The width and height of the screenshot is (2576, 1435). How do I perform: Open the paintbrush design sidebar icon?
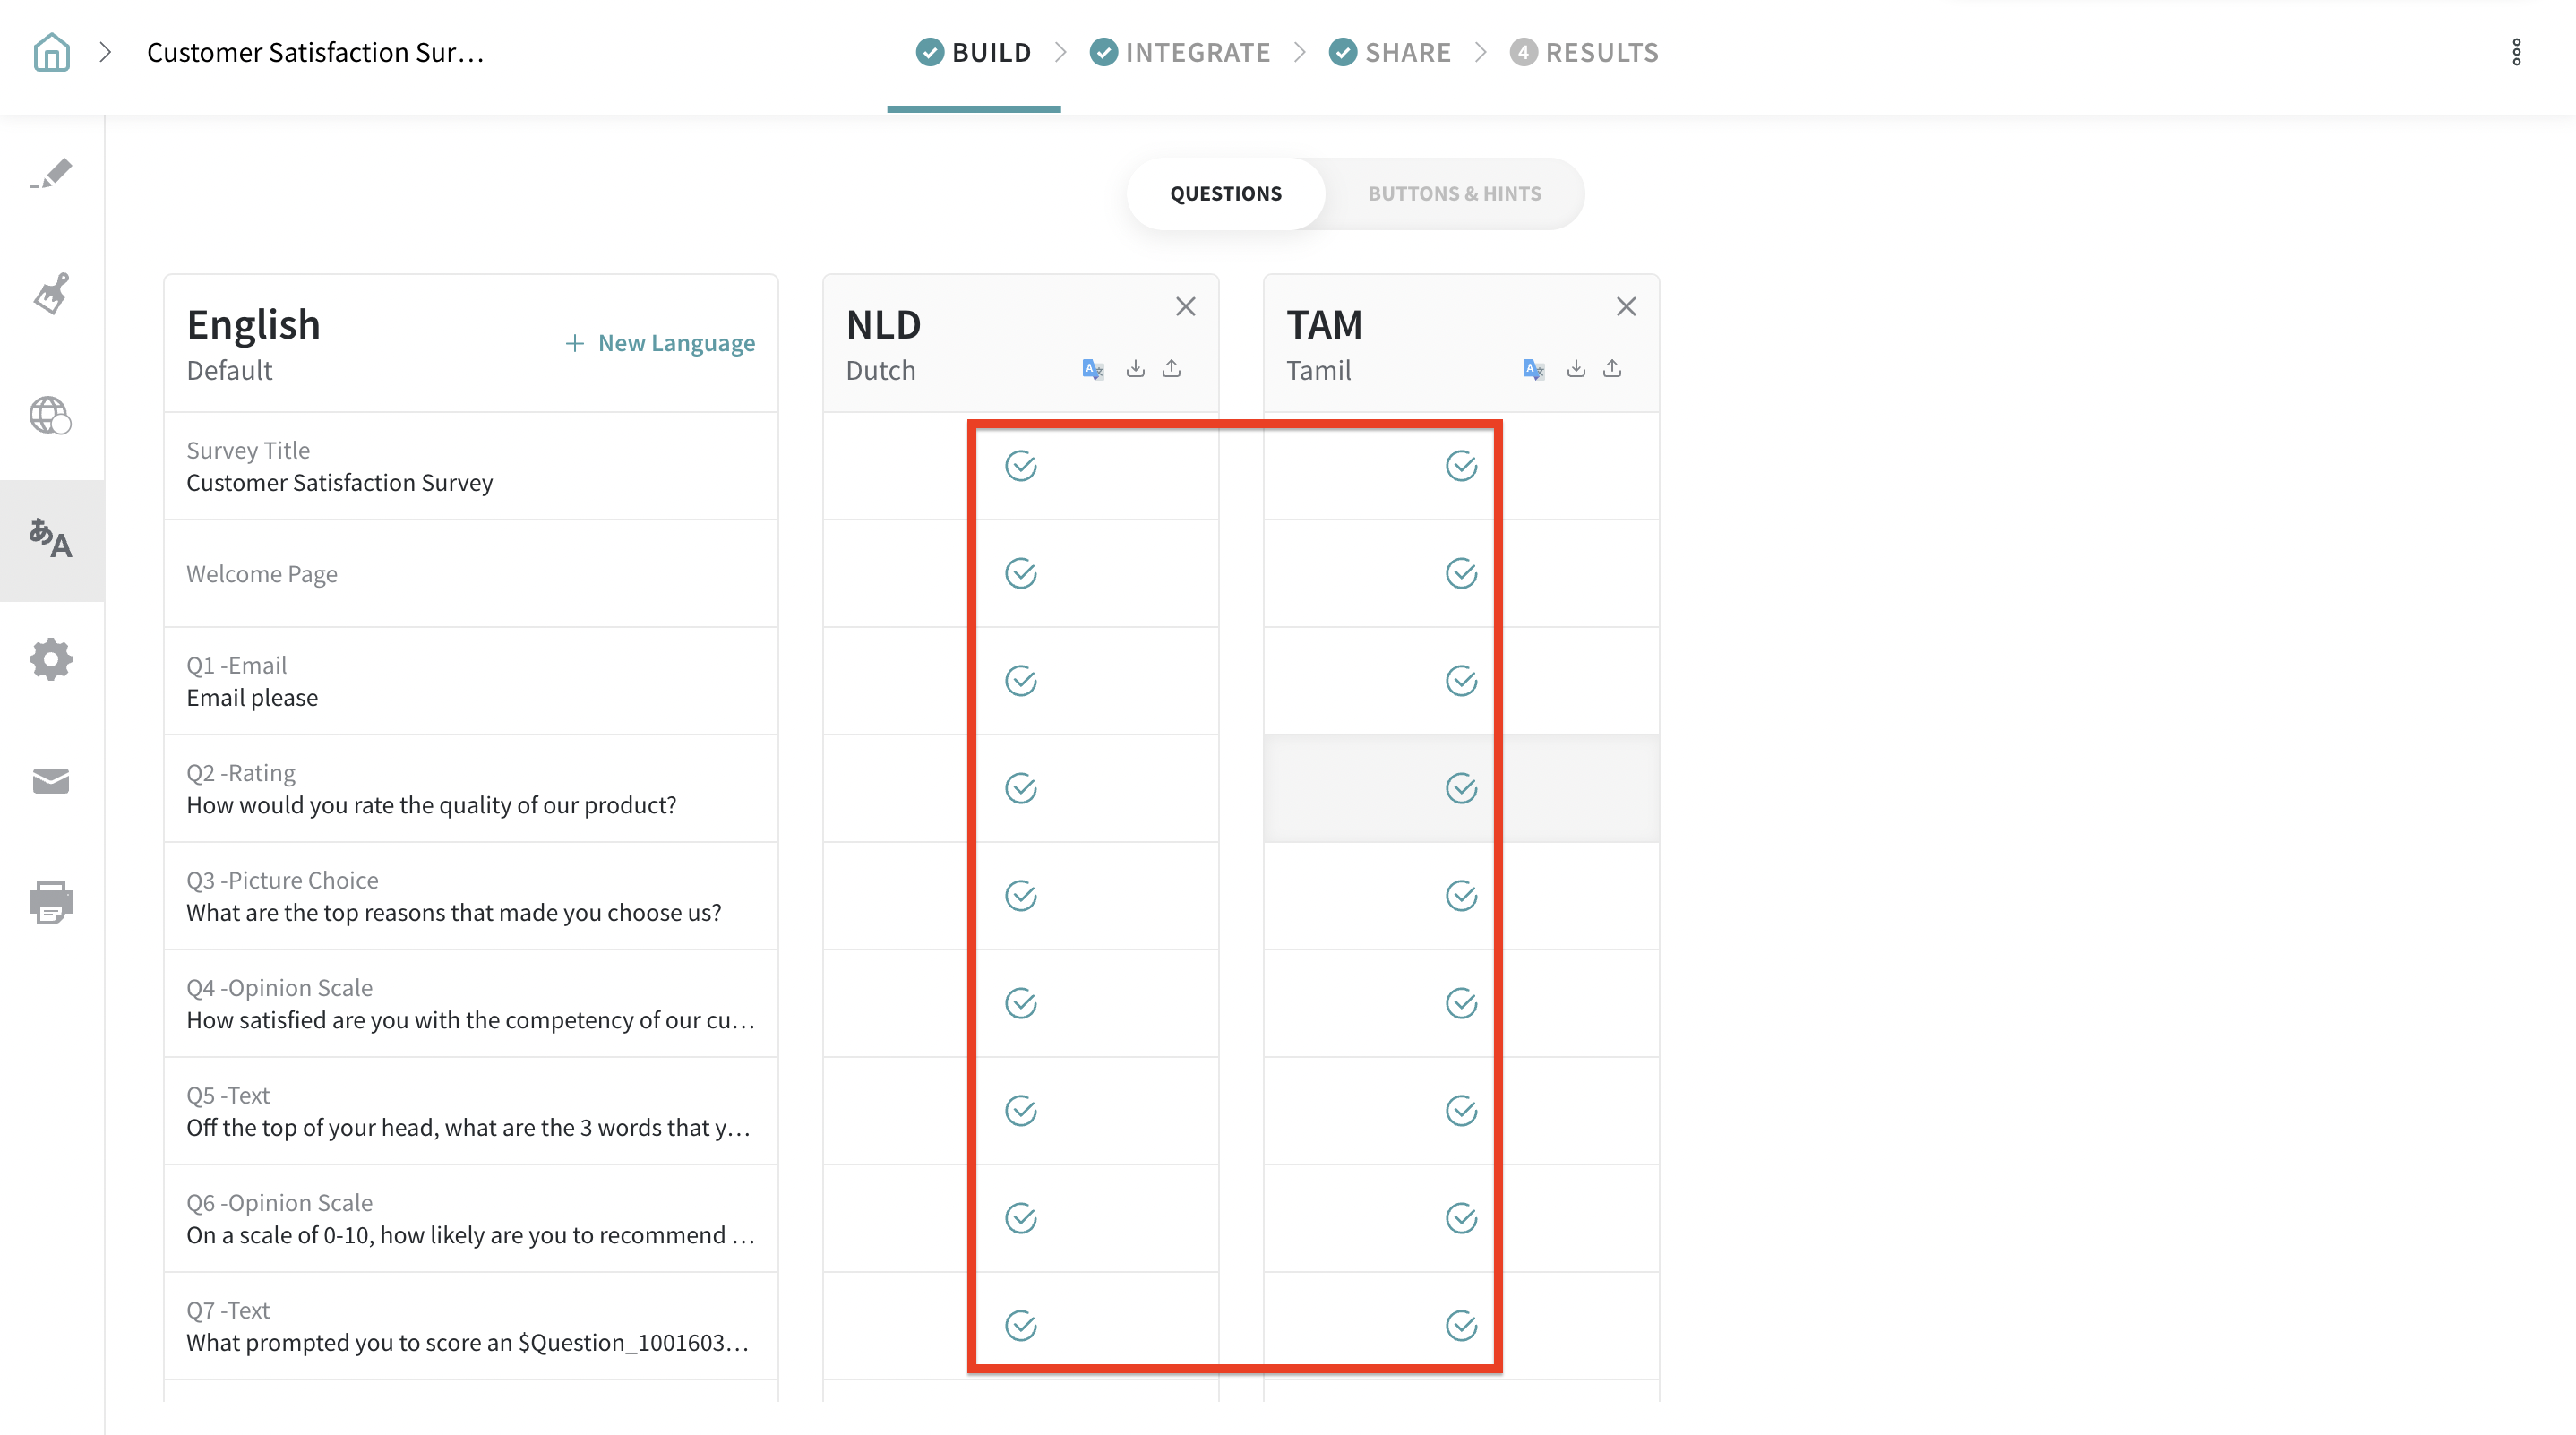51,294
